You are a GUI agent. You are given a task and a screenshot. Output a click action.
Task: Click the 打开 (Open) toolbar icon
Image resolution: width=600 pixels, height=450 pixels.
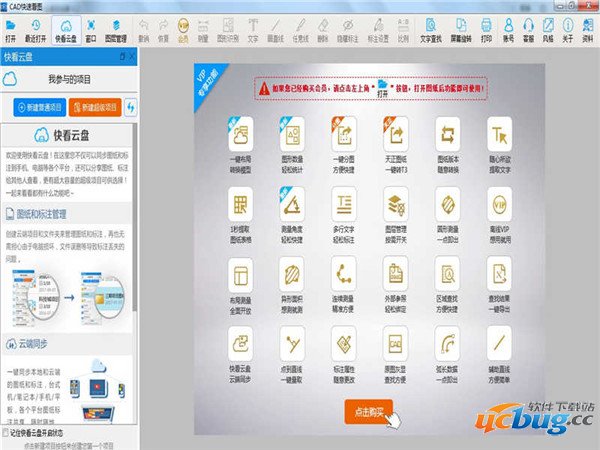(x=11, y=31)
